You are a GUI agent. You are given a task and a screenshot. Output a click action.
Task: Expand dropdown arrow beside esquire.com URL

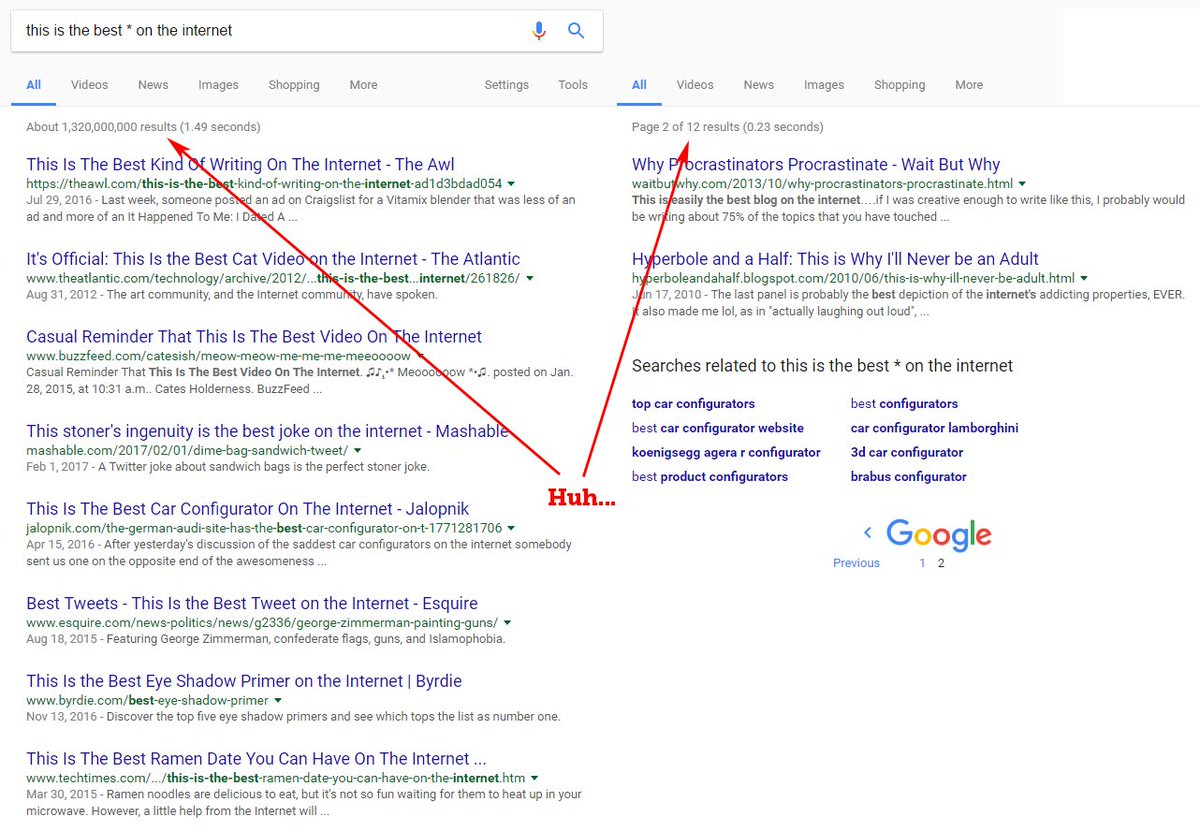pos(508,622)
